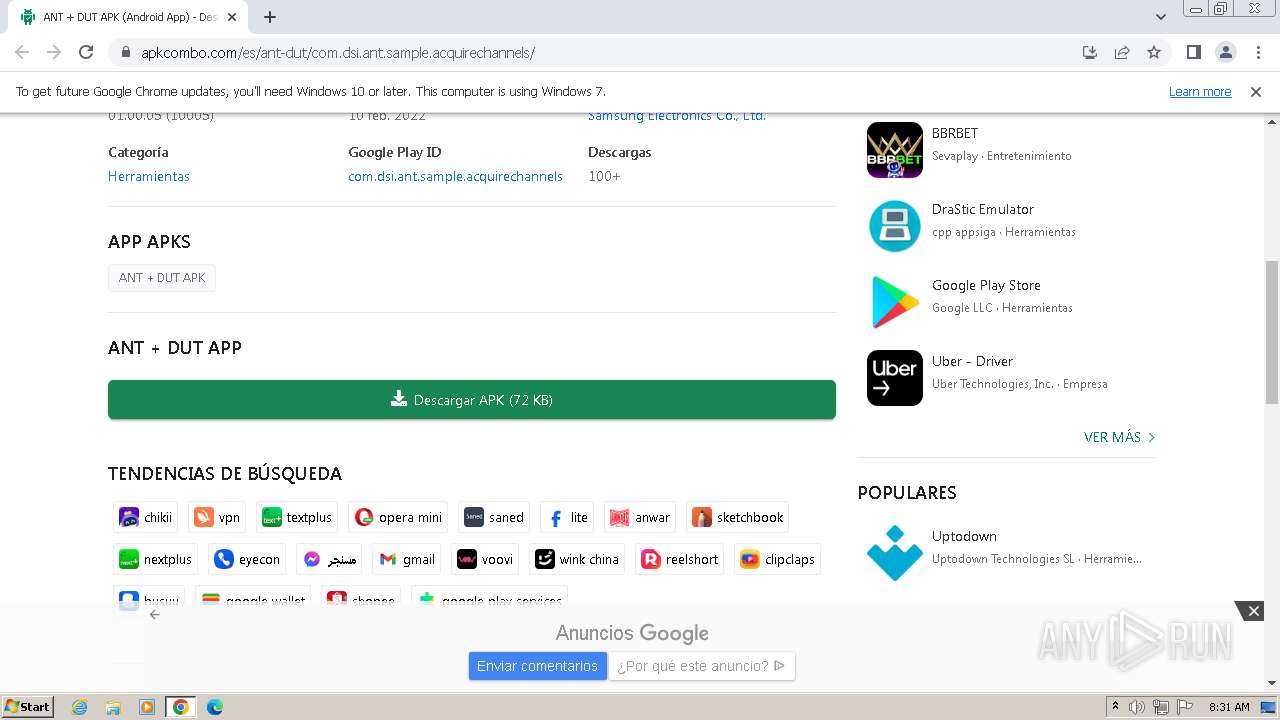Click the Samsung Electronics Co., Ltd. link
The image size is (1280, 720).
tap(677, 116)
